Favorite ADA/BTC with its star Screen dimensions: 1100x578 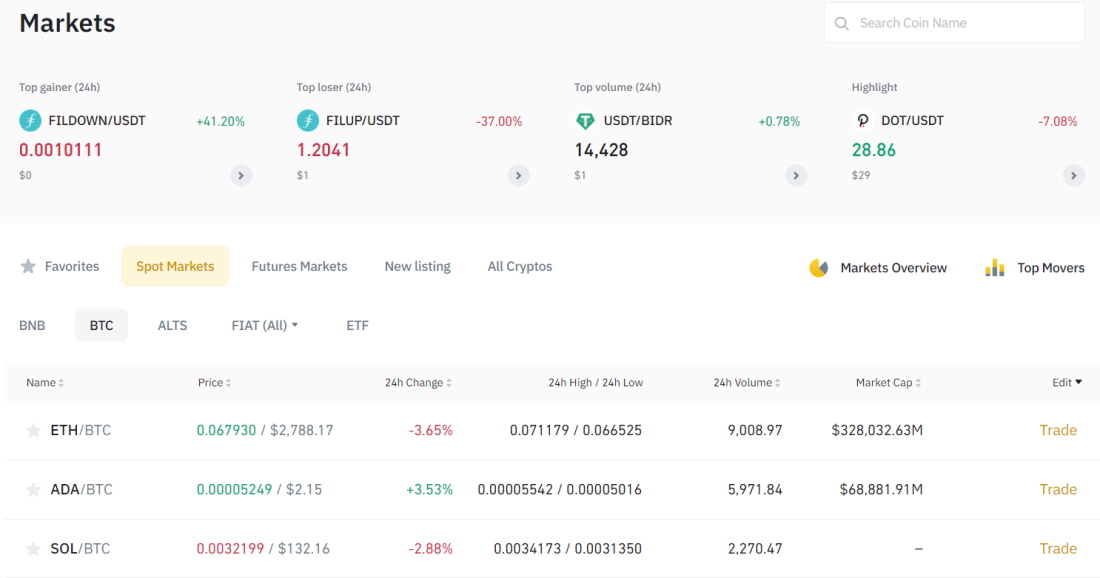click(33, 490)
